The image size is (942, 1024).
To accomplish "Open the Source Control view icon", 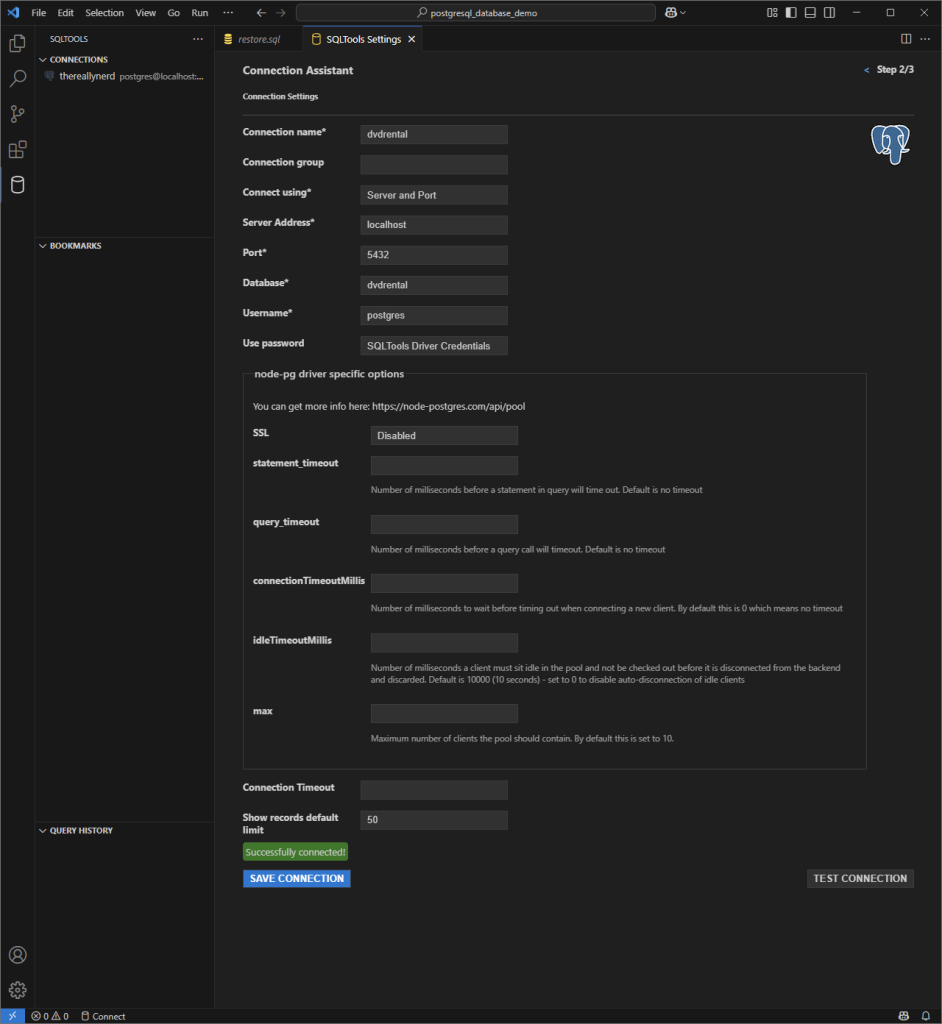I will pos(17,114).
